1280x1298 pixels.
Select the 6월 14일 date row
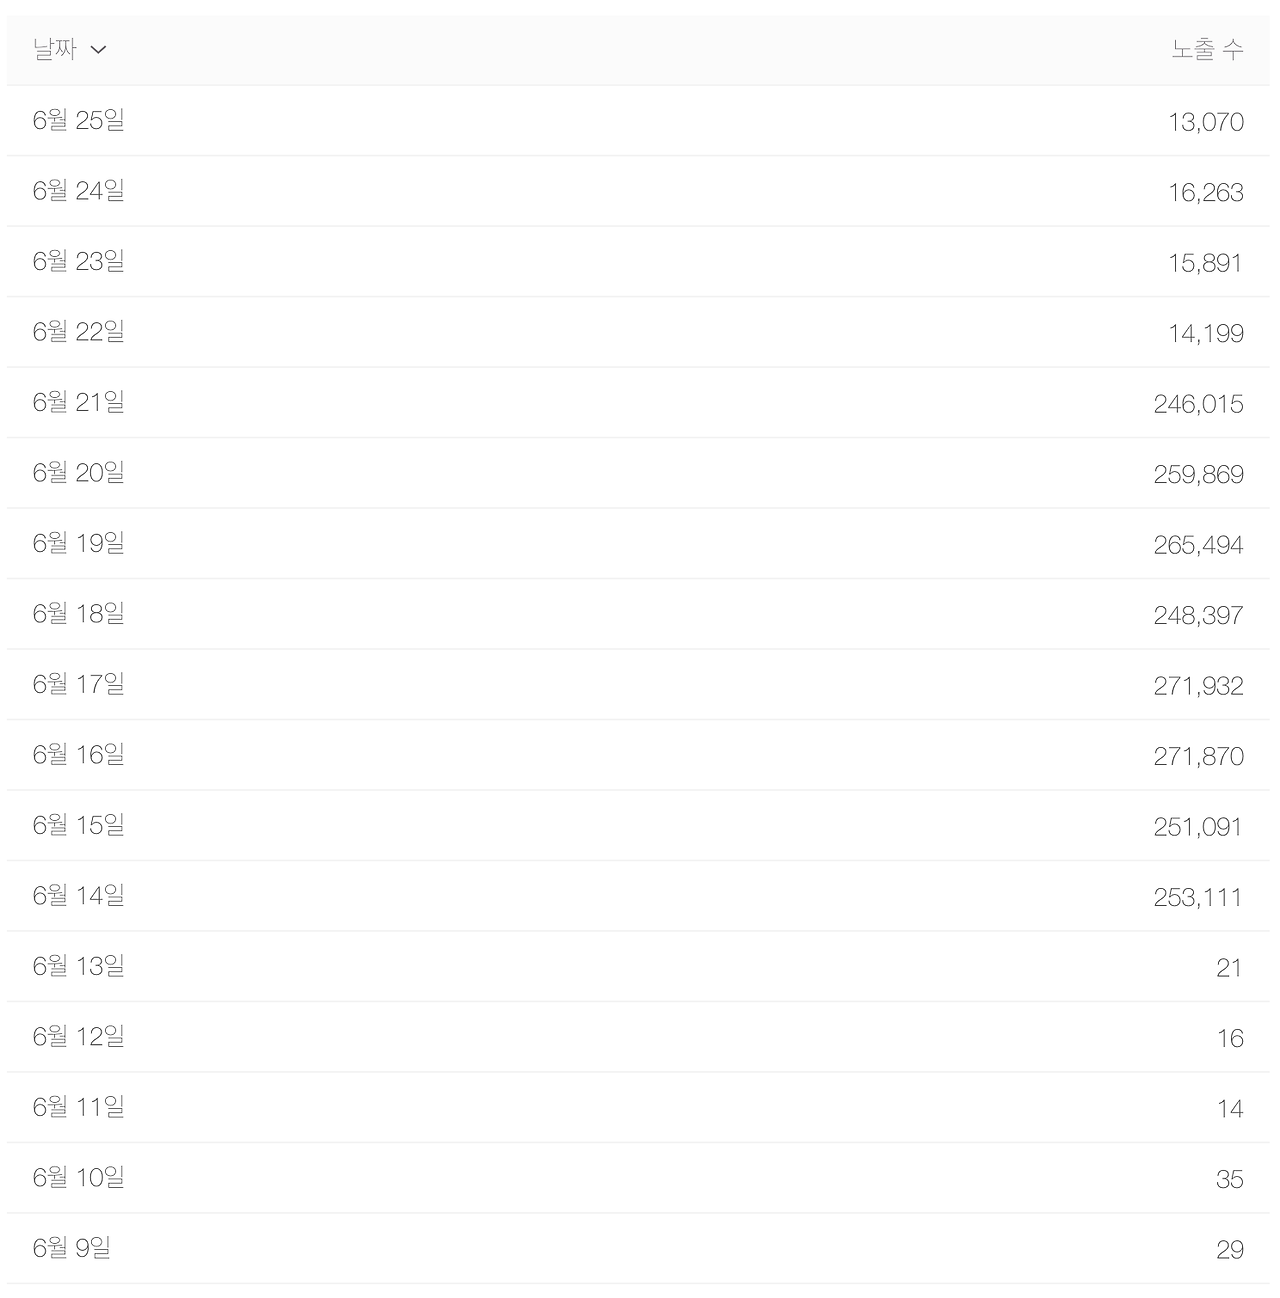coord(638,896)
